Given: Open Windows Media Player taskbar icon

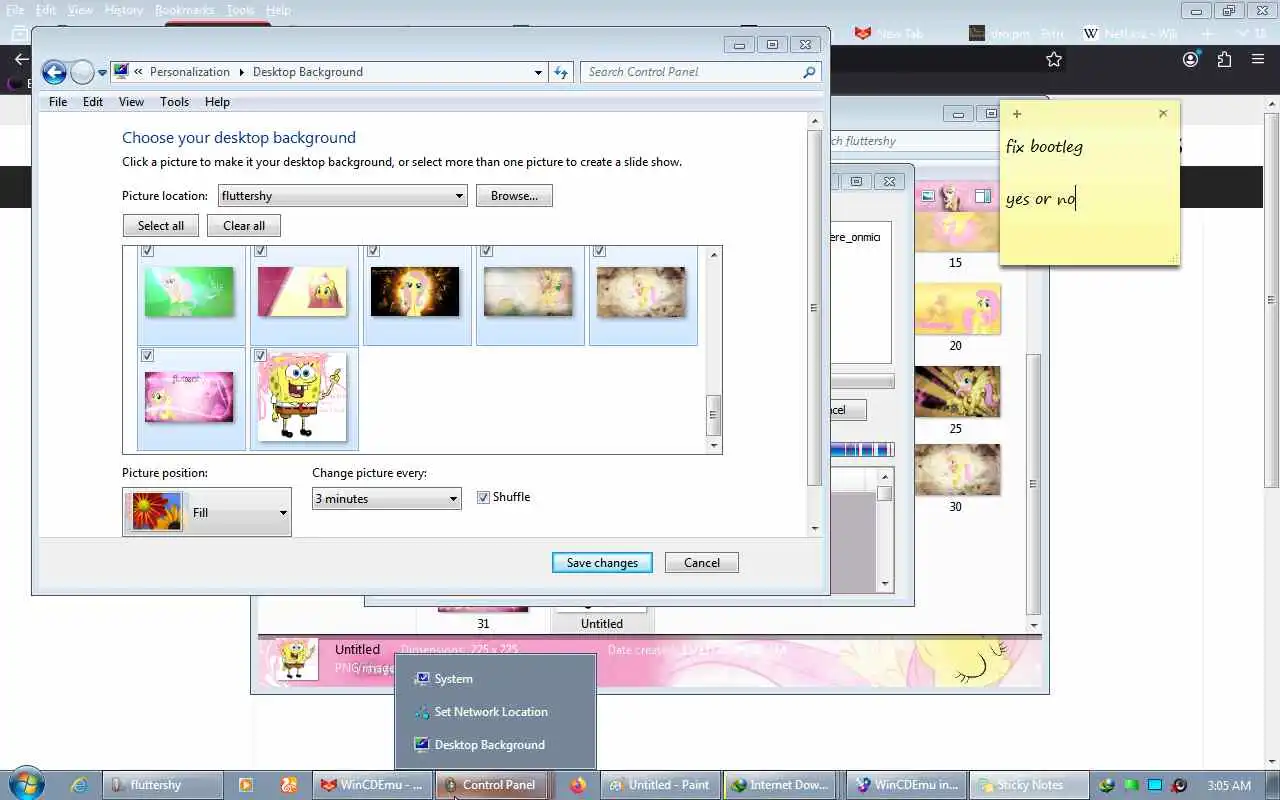Looking at the screenshot, I should click(246, 785).
